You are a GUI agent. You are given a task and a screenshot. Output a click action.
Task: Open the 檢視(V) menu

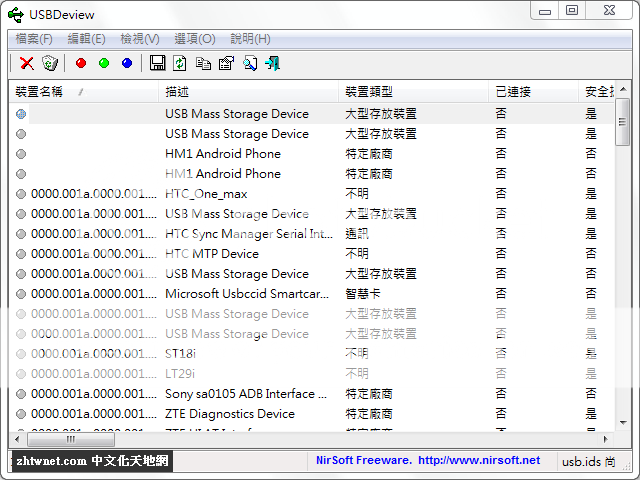(140, 39)
